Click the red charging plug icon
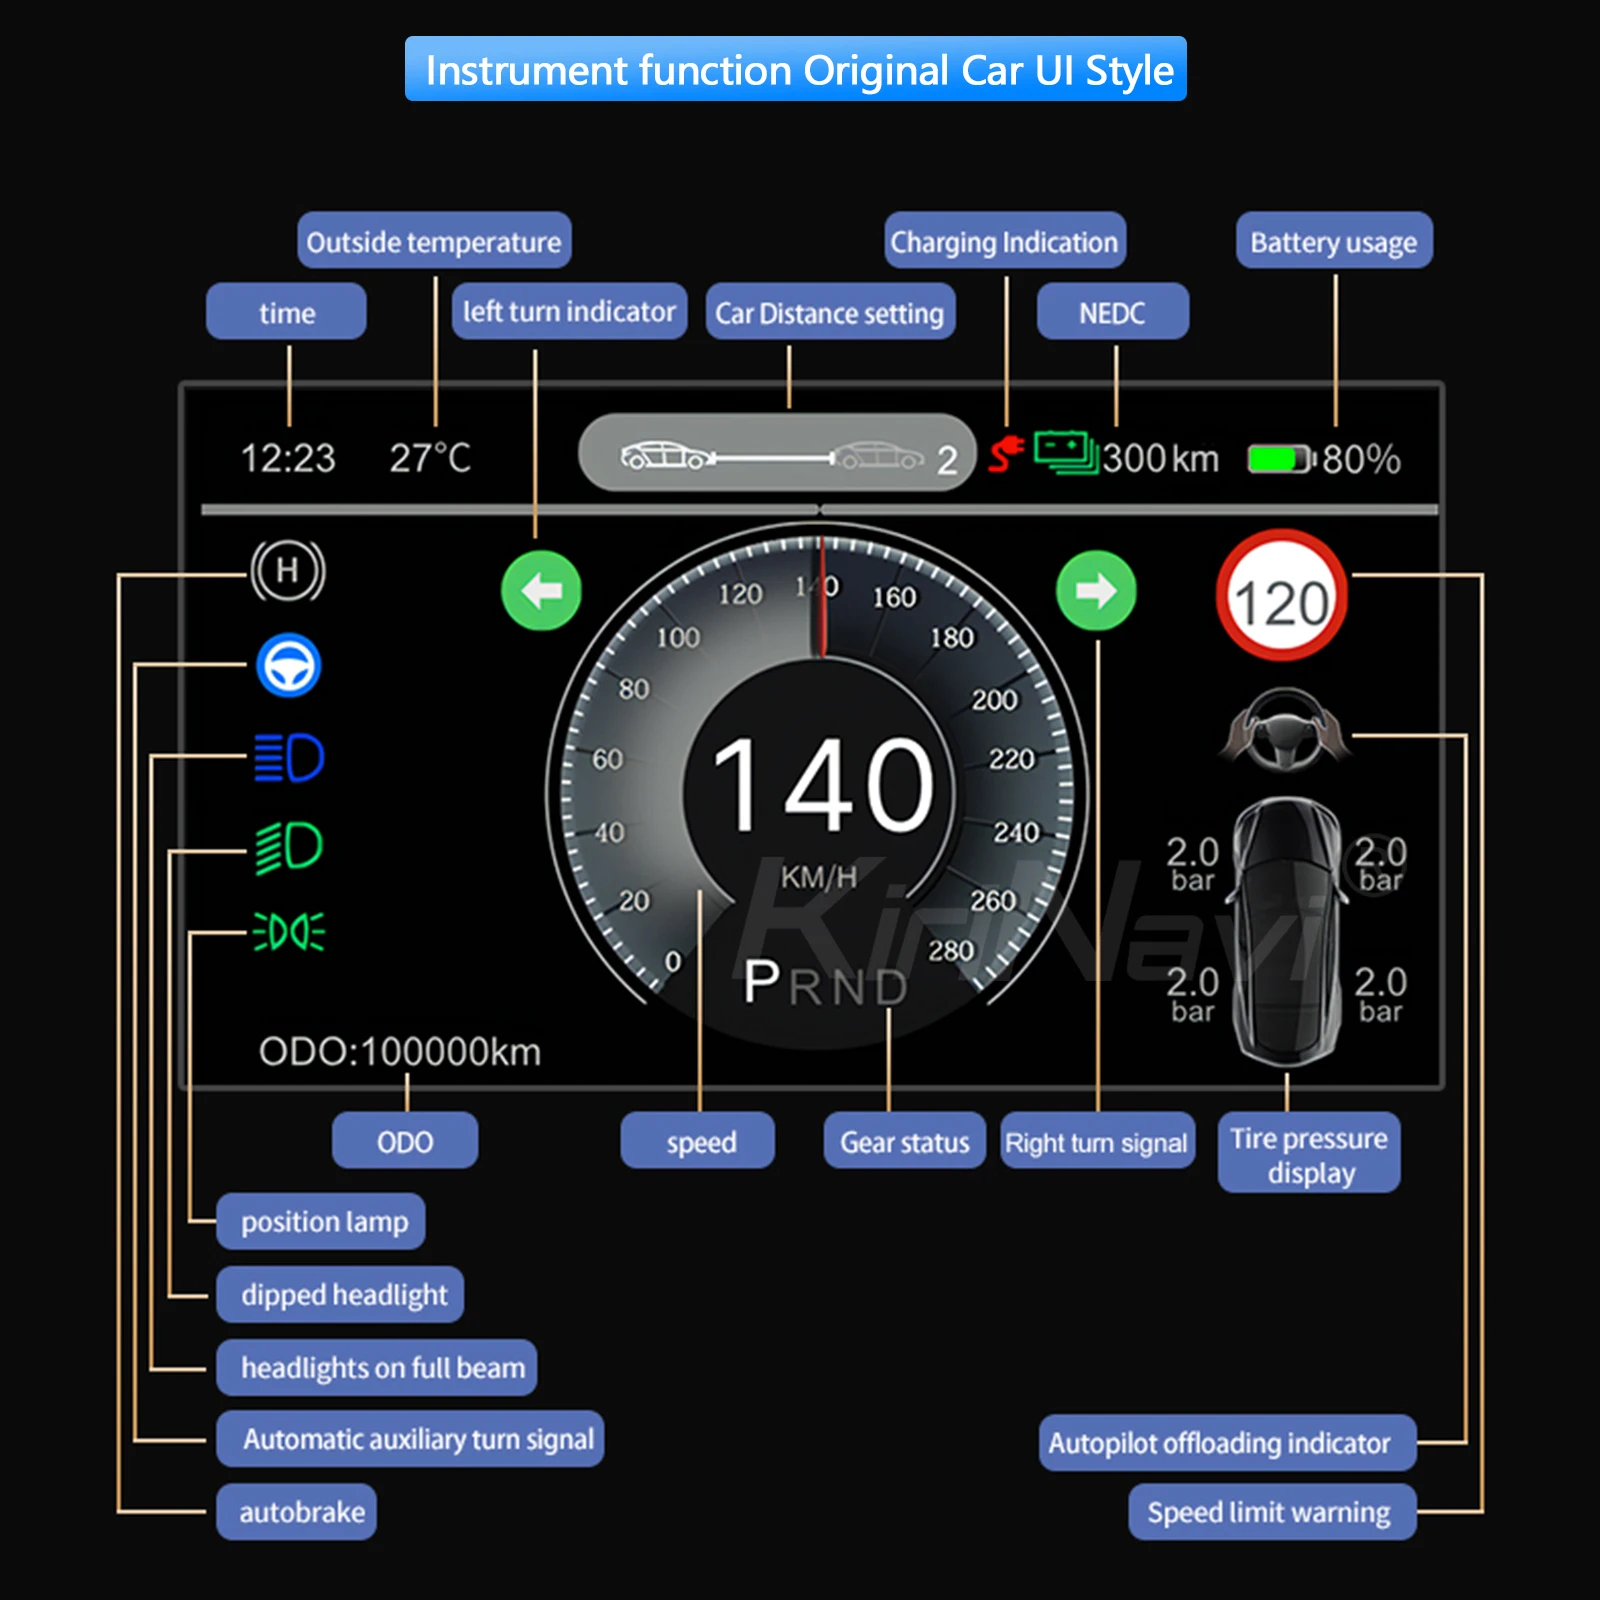This screenshot has height=1600, width=1600. 1006,454
